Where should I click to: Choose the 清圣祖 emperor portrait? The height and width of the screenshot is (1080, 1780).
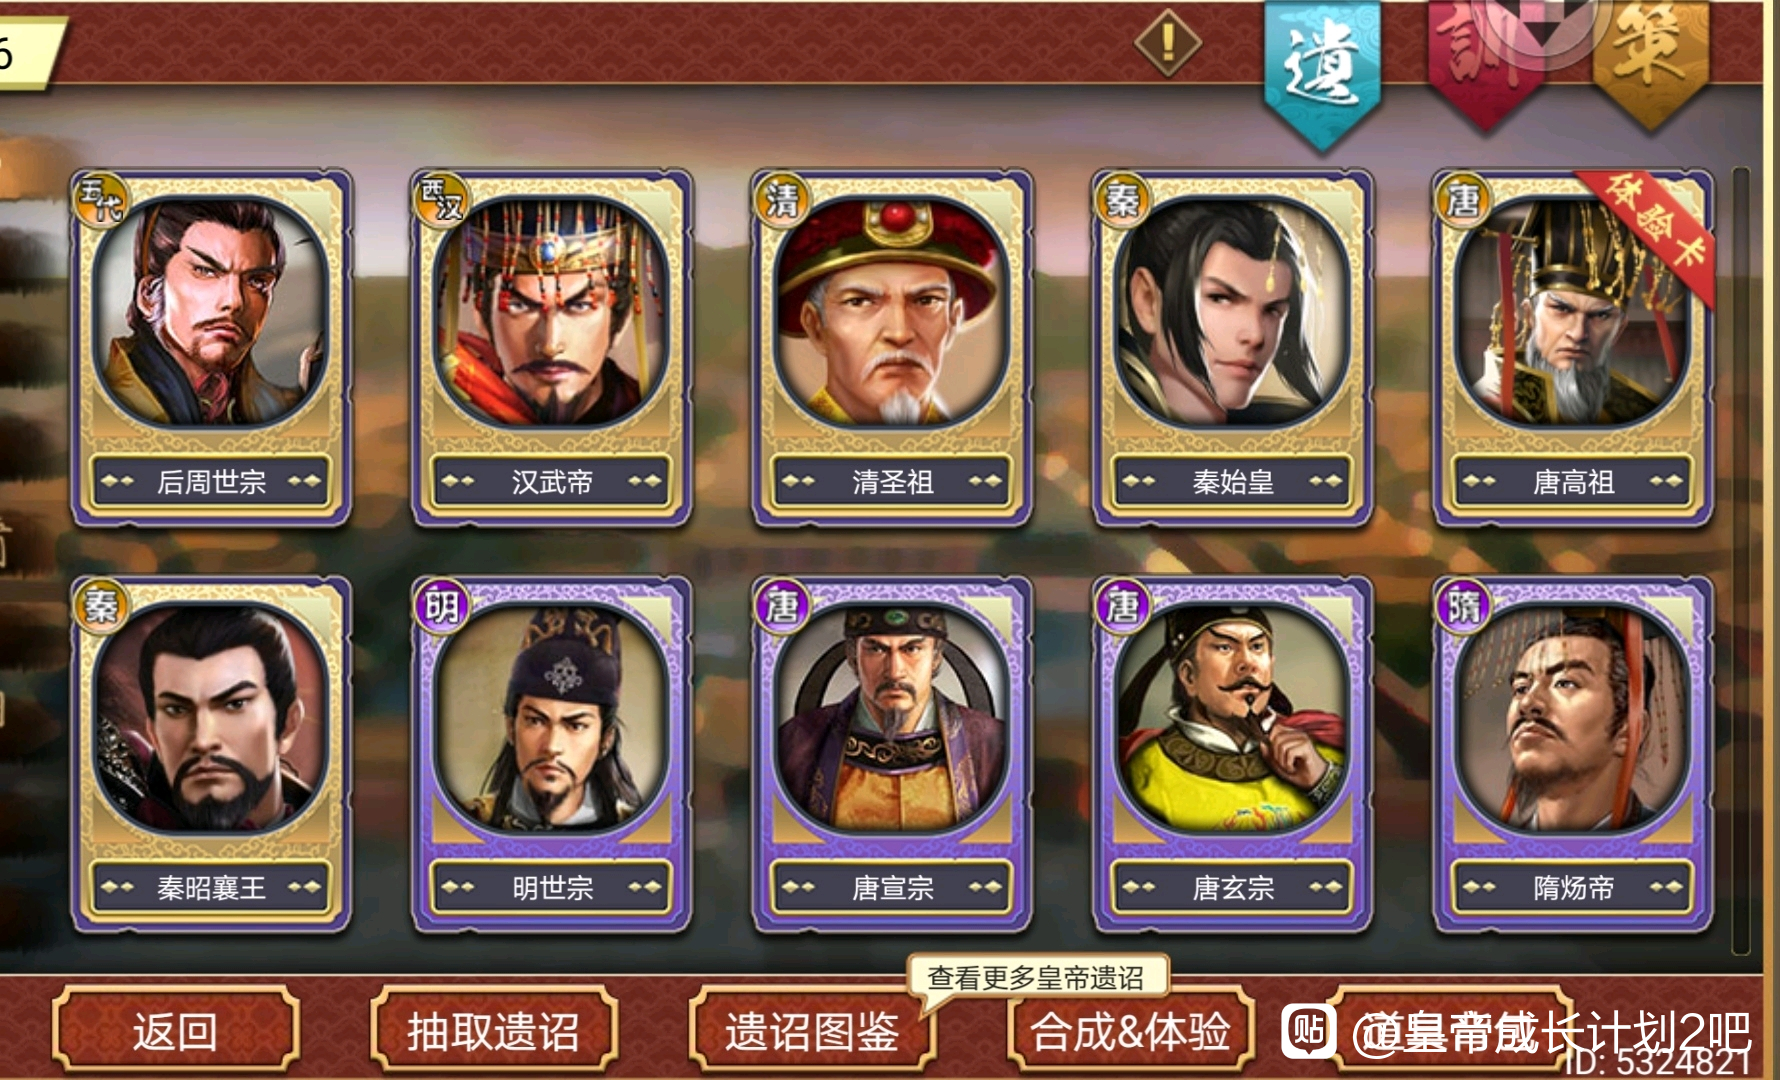pos(891,347)
